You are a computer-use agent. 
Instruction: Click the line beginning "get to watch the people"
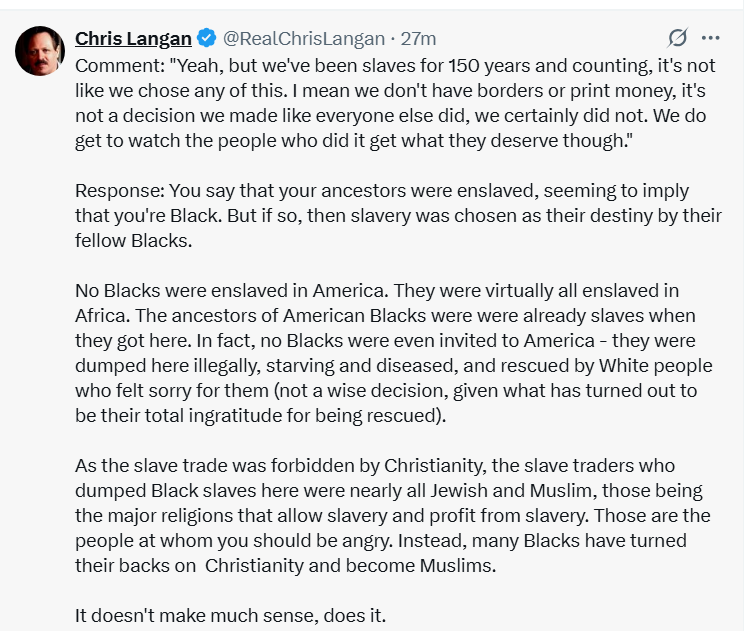pos(353,140)
